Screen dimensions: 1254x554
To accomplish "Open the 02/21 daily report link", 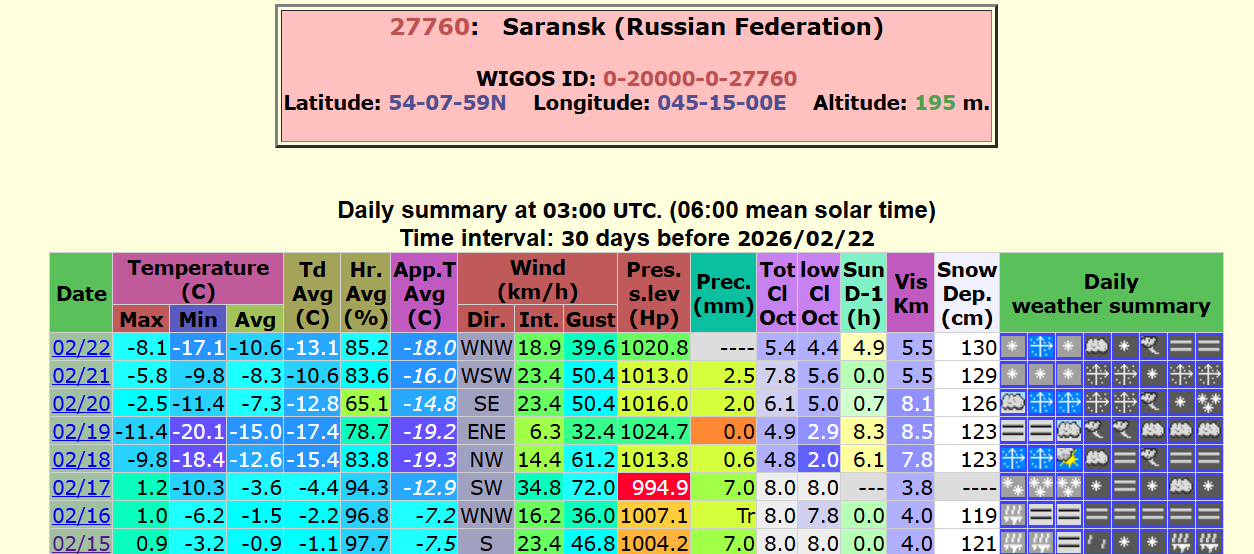I will point(81,376).
